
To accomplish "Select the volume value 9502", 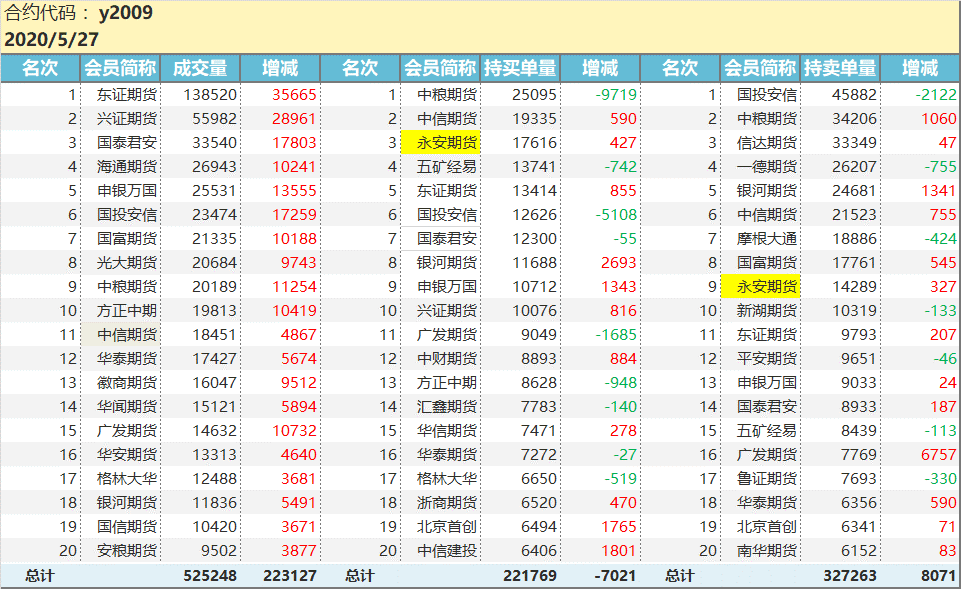I will pyautogui.click(x=219, y=551).
